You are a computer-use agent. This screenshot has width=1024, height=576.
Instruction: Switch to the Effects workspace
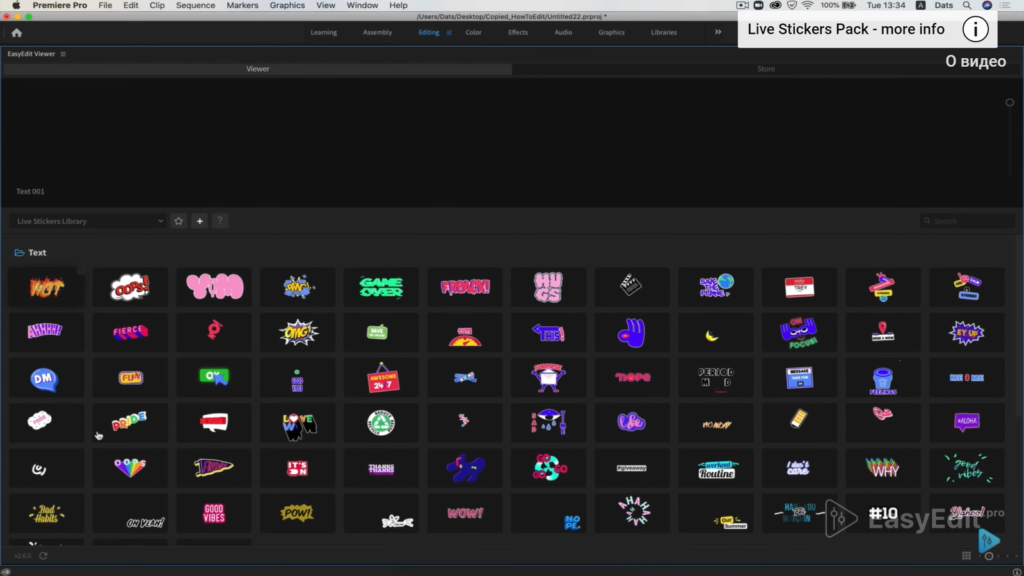point(518,33)
